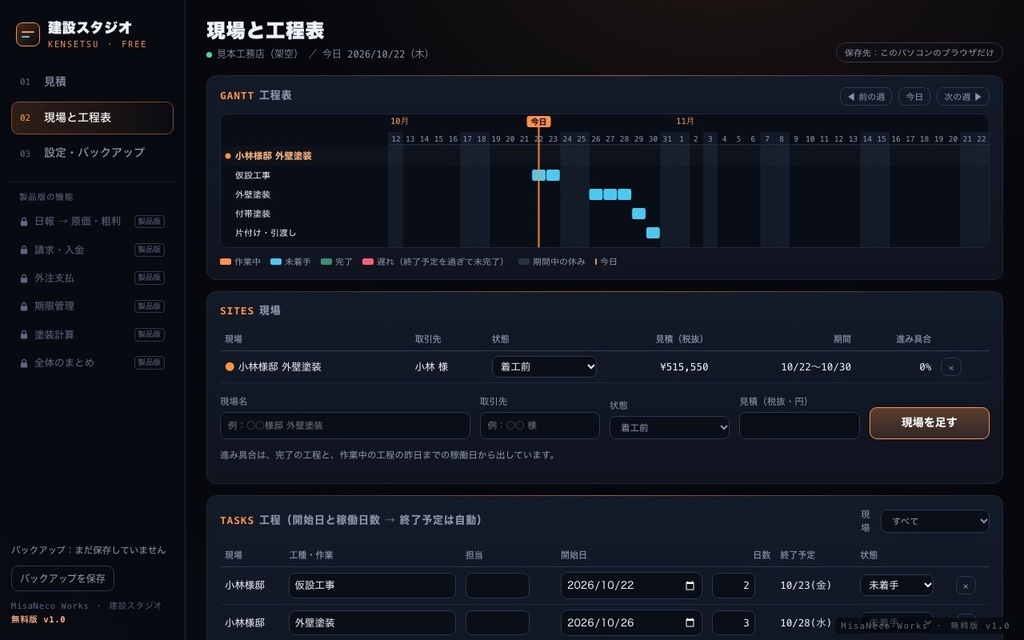Open 未着手 status dropdown for 仮設工事
Screen dimensions: 1024x640
click(897, 586)
